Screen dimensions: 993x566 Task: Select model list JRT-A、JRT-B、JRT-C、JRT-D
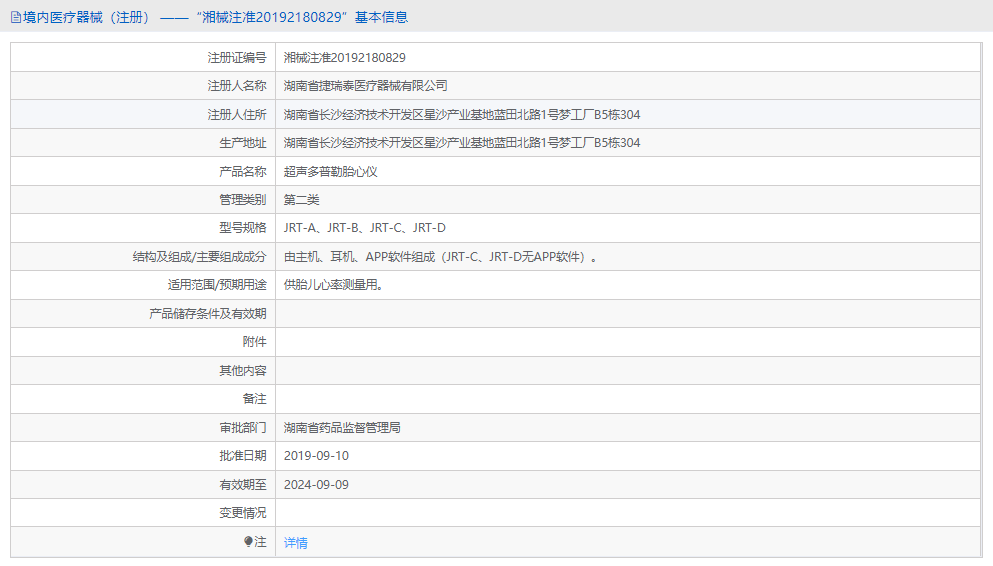pos(365,227)
